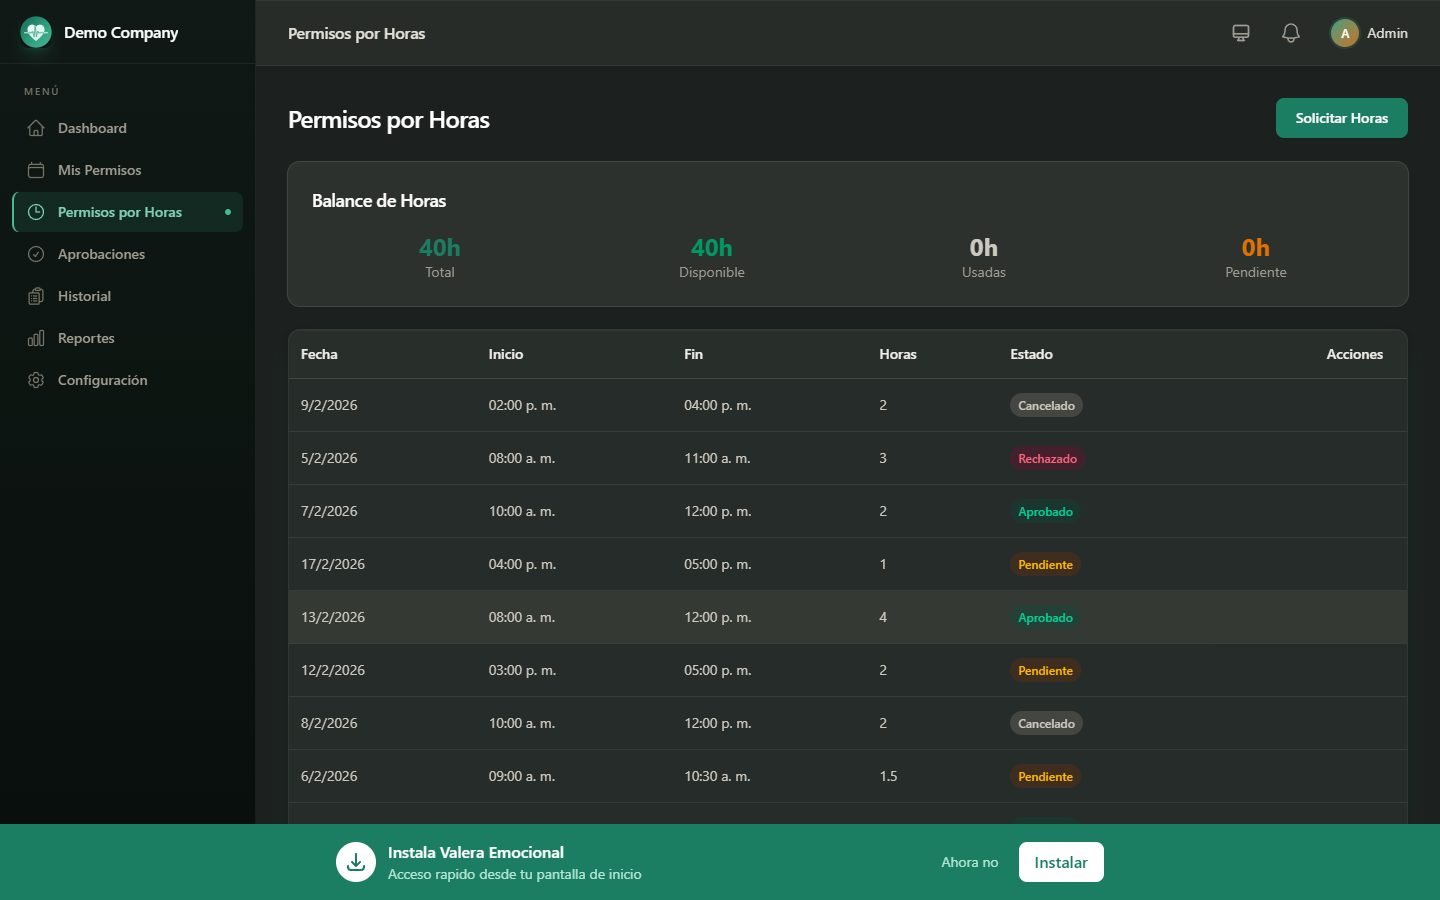Click the Demo Company heart logo
Image resolution: width=1440 pixels, height=900 pixels.
(36, 33)
